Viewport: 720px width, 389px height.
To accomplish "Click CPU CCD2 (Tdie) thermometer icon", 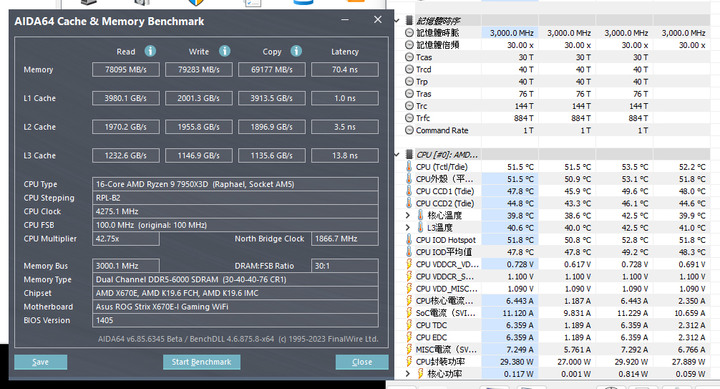I will (x=409, y=203).
